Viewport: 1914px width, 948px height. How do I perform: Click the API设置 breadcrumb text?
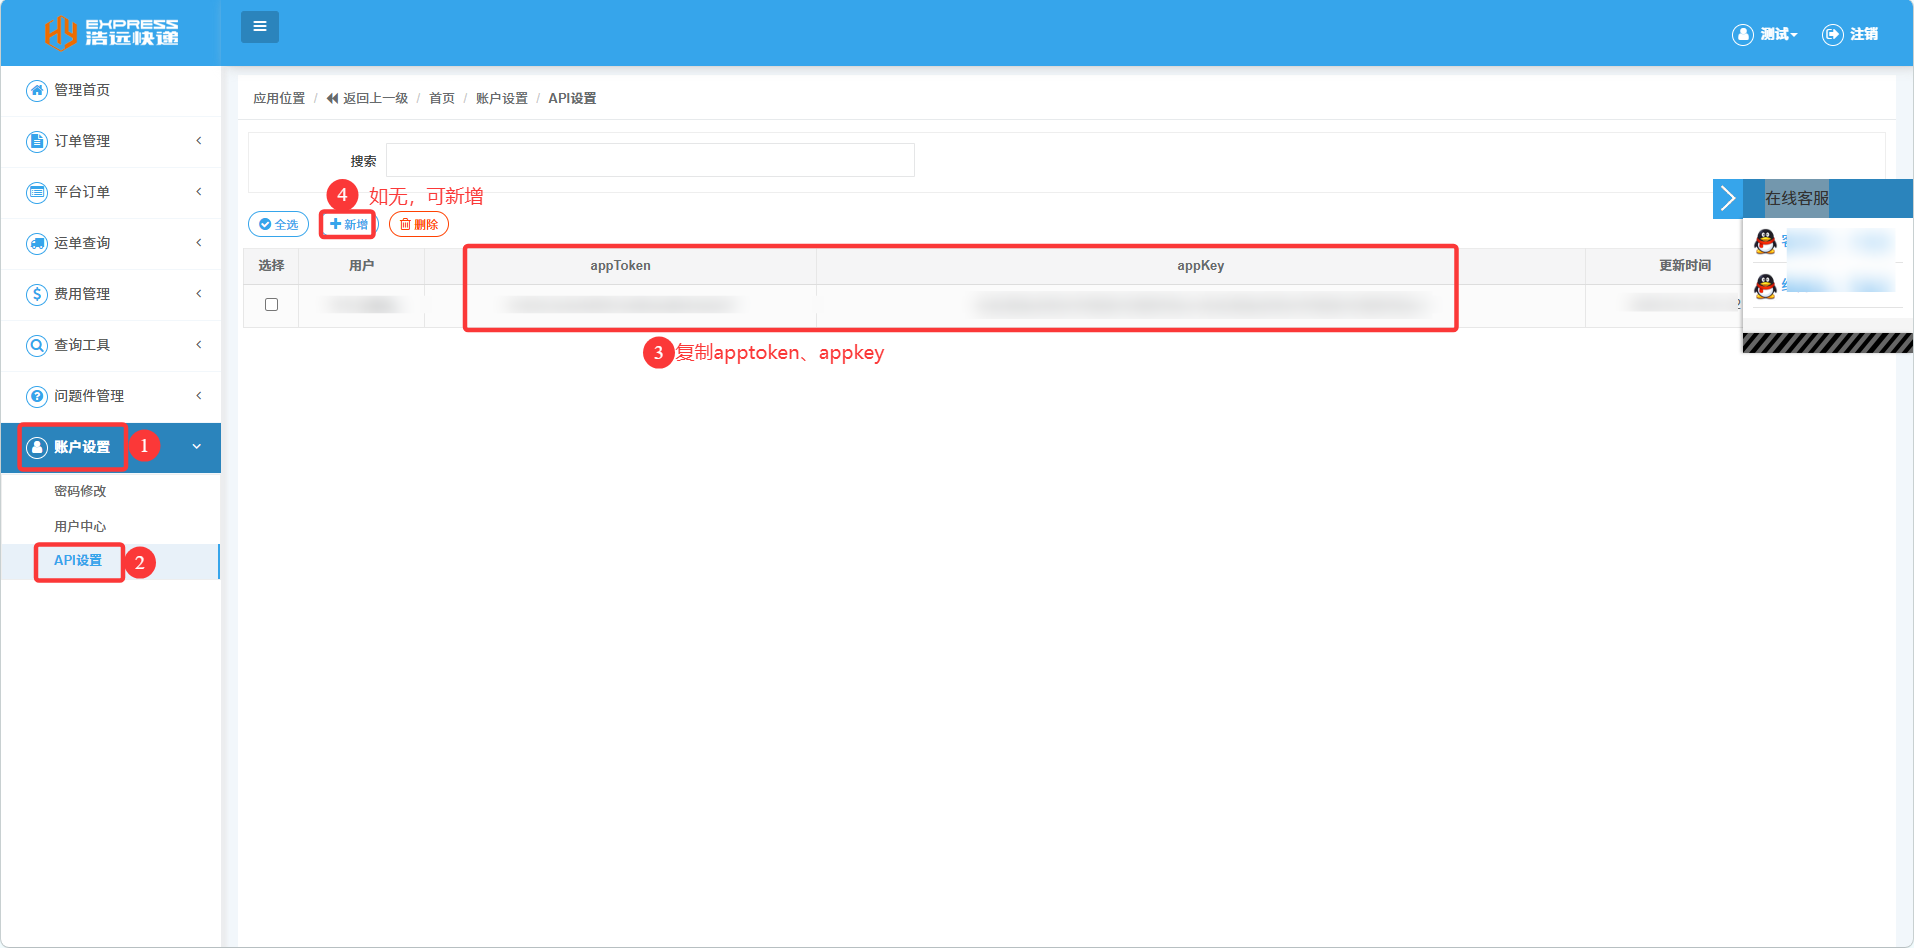(x=572, y=98)
